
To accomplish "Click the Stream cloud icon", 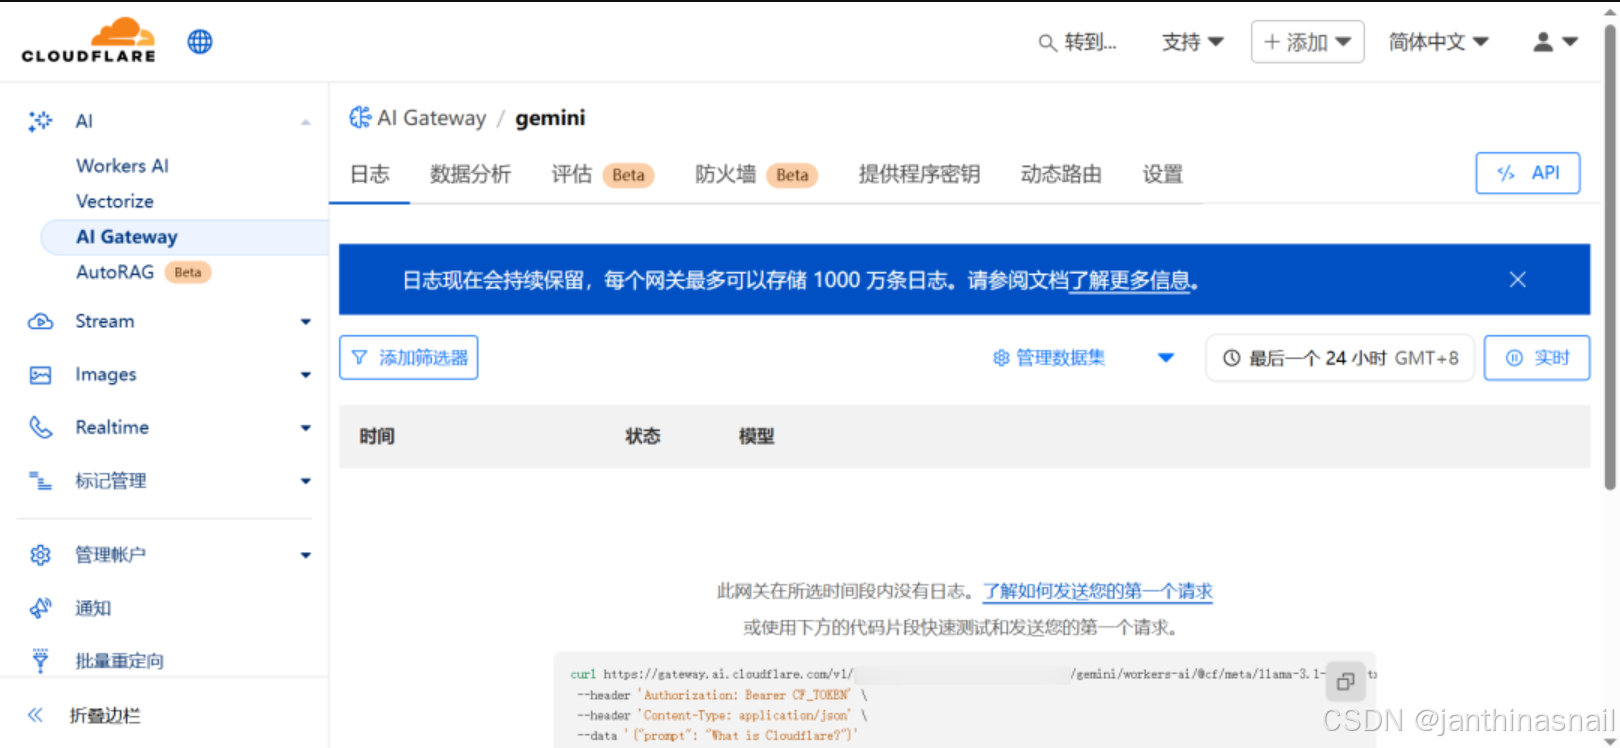I will (40, 321).
